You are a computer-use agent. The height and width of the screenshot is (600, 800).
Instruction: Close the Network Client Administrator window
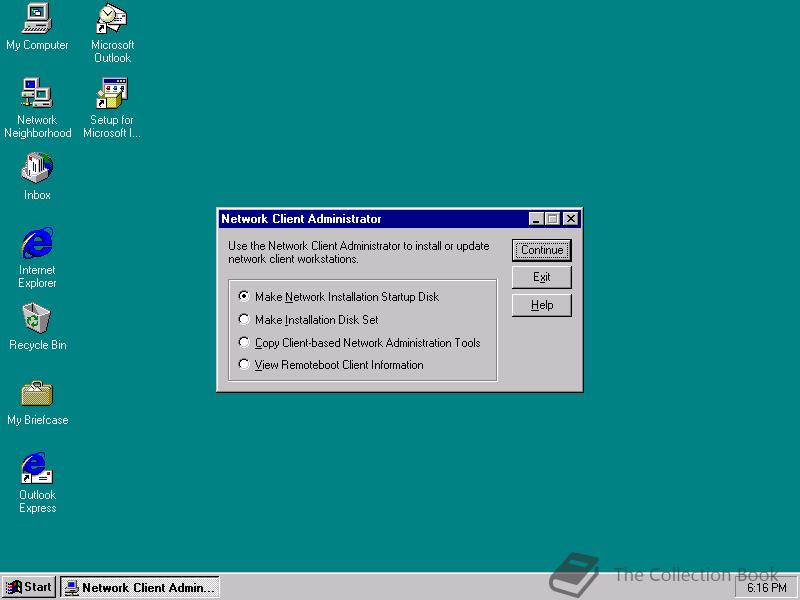click(570, 219)
